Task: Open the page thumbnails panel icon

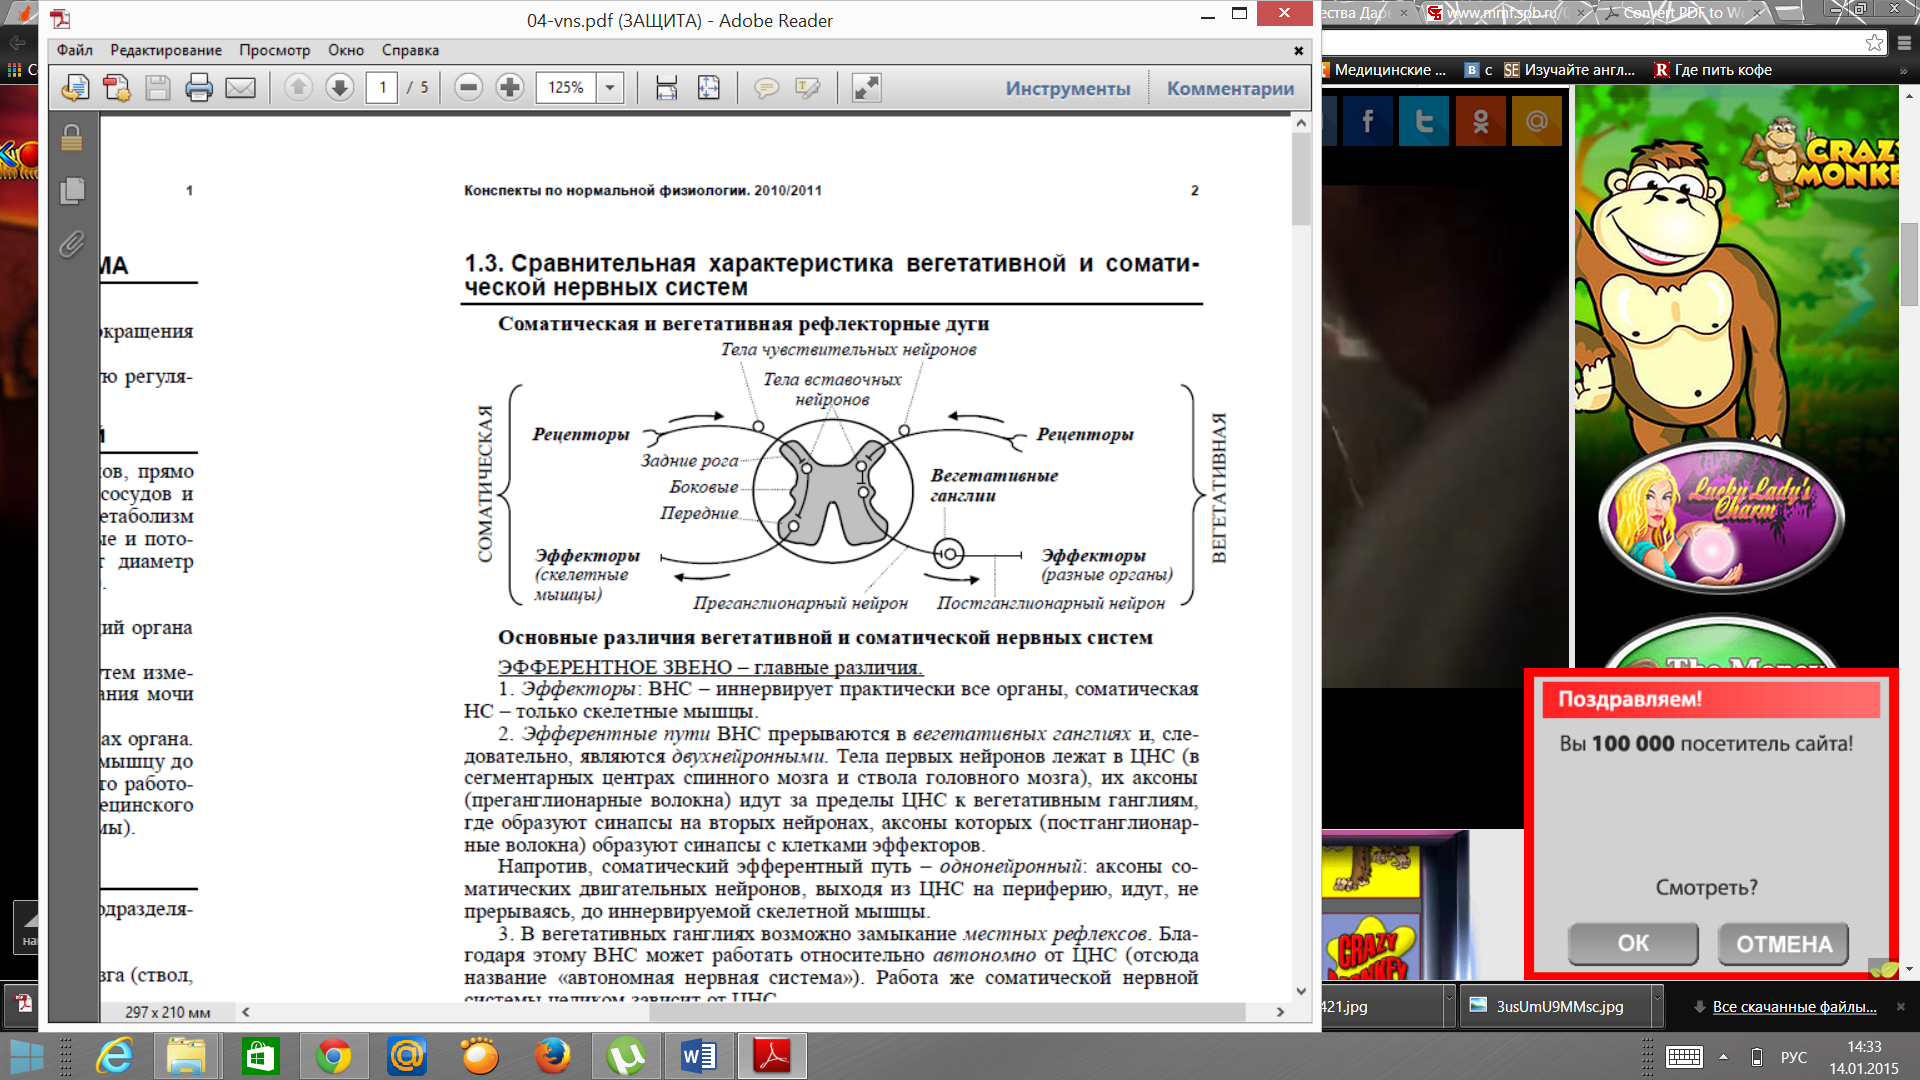Action: pyautogui.click(x=72, y=191)
